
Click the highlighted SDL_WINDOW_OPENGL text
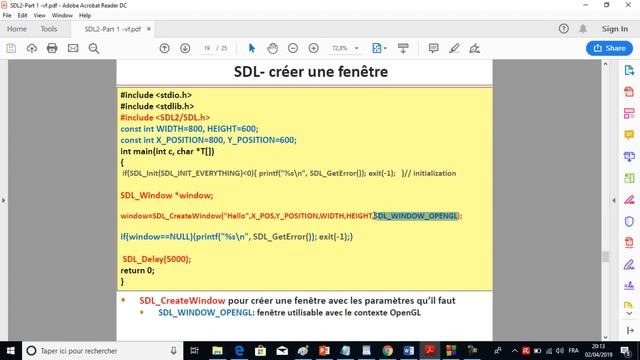(416, 216)
